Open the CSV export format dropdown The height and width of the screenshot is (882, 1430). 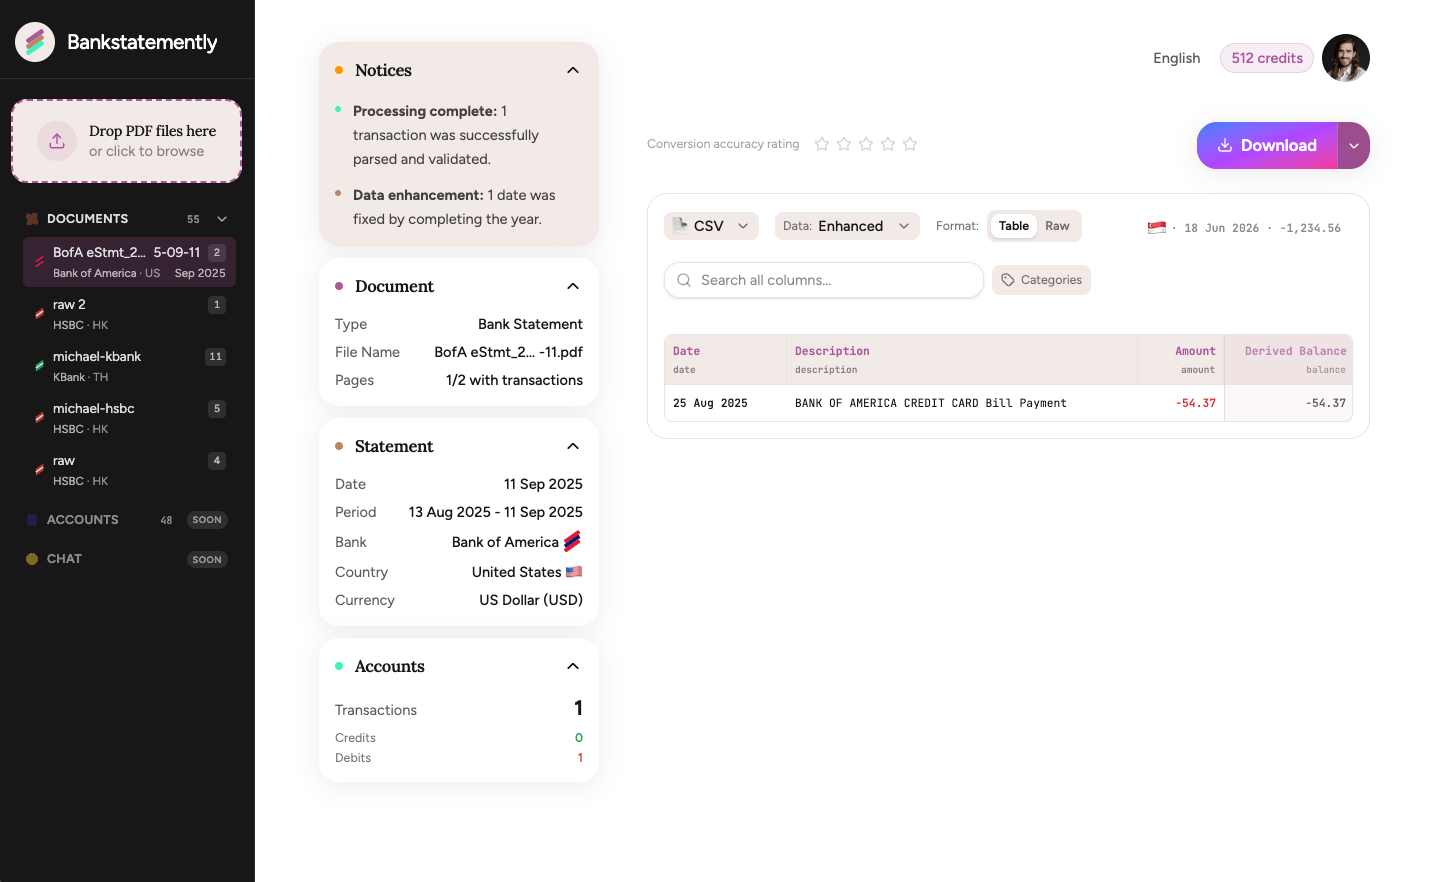tap(711, 226)
